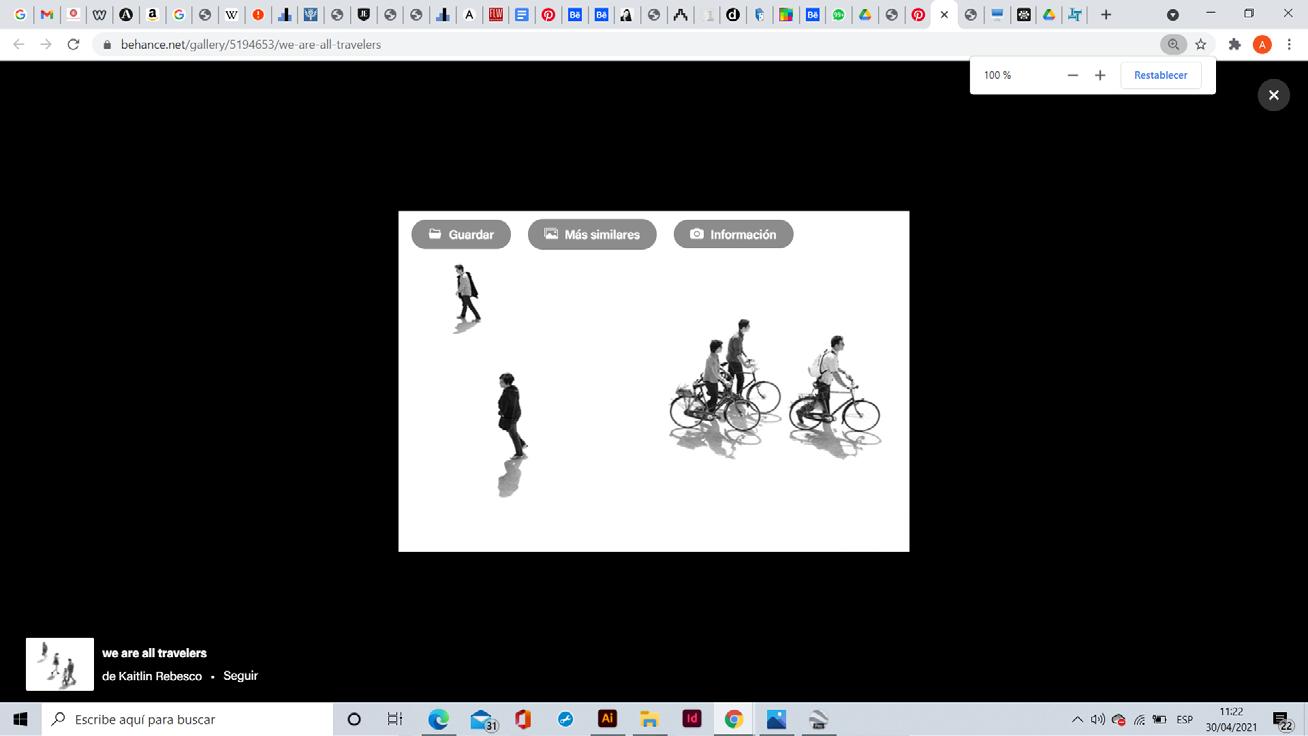This screenshot has height=736, width=1308.
Task: Click the Windows taskbar search box
Action: point(187,719)
